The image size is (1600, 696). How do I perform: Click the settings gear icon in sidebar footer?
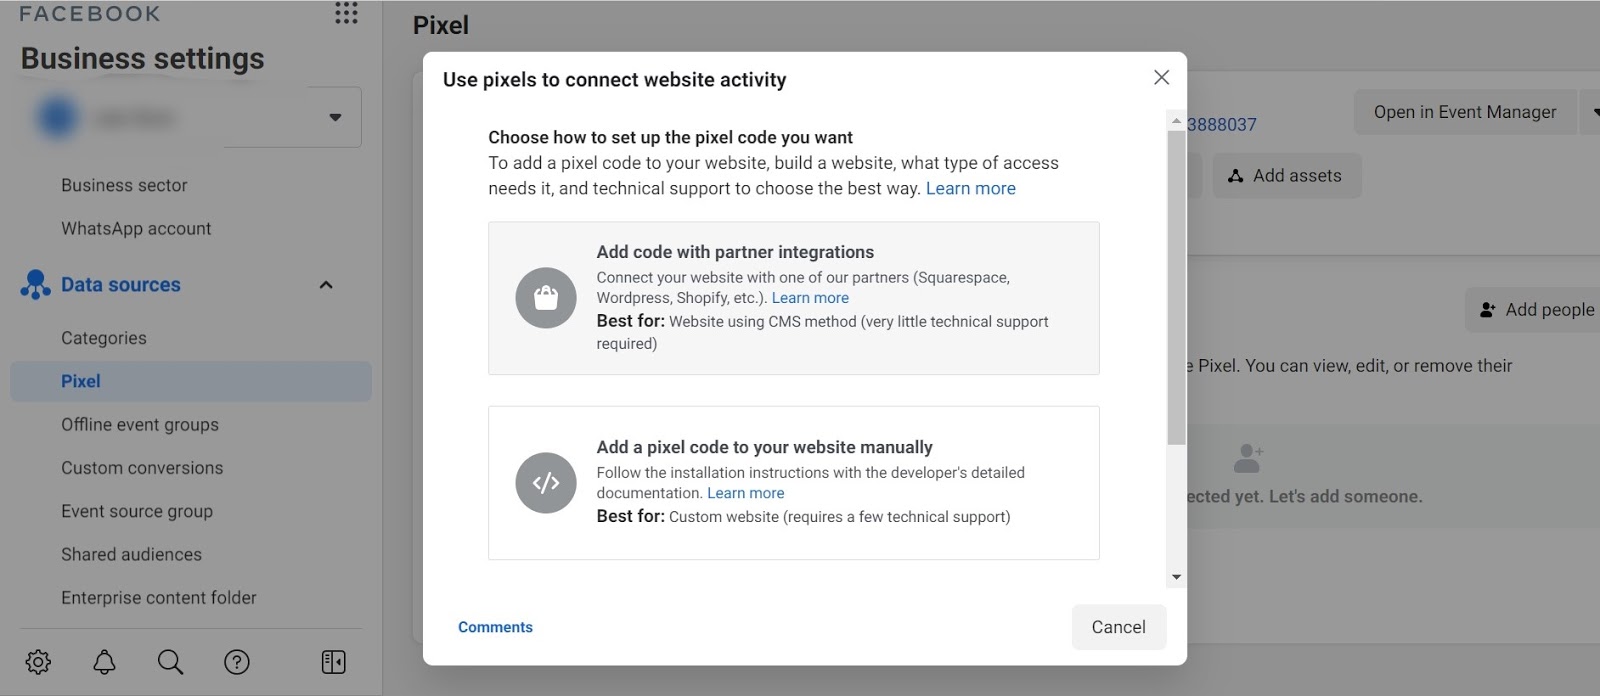tap(38, 662)
